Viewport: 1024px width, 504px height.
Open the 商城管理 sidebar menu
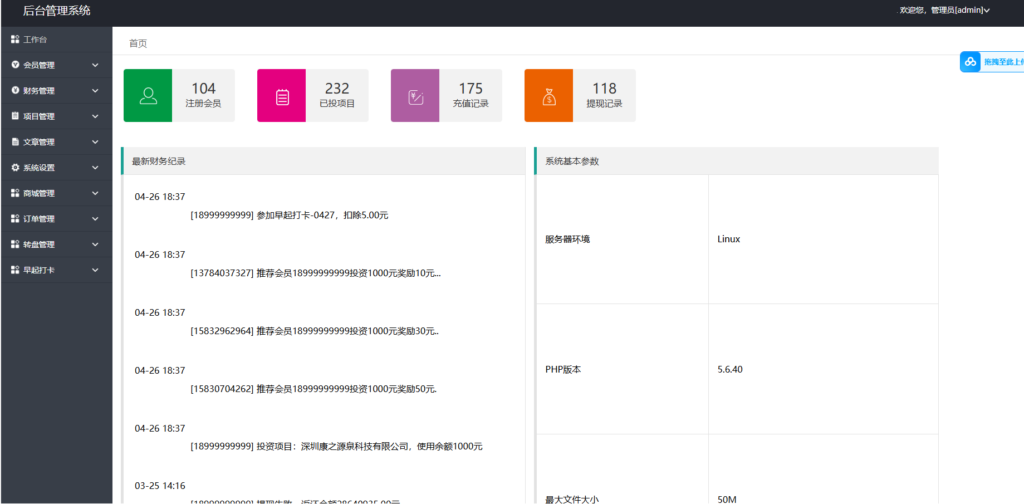(x=40, y=193)
